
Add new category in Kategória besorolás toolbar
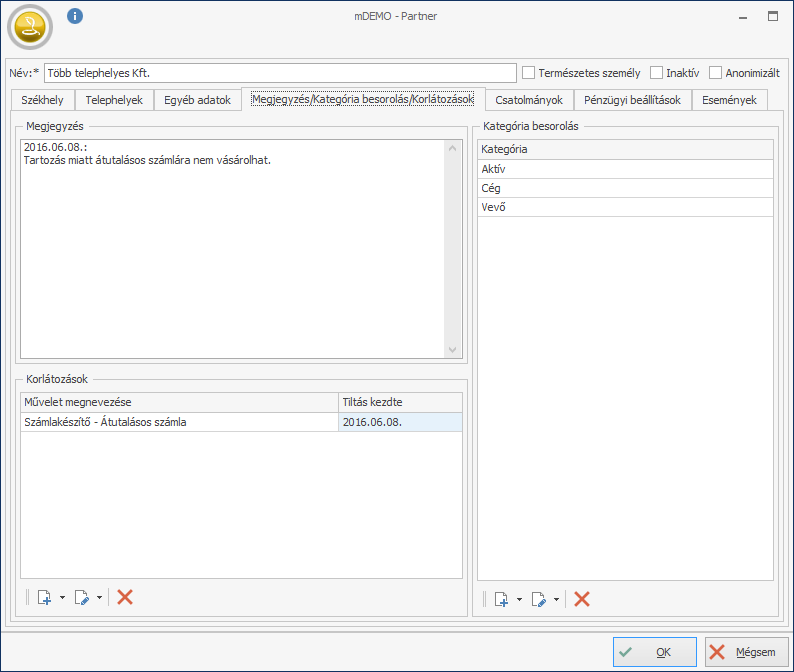click(x=501, y=600)
